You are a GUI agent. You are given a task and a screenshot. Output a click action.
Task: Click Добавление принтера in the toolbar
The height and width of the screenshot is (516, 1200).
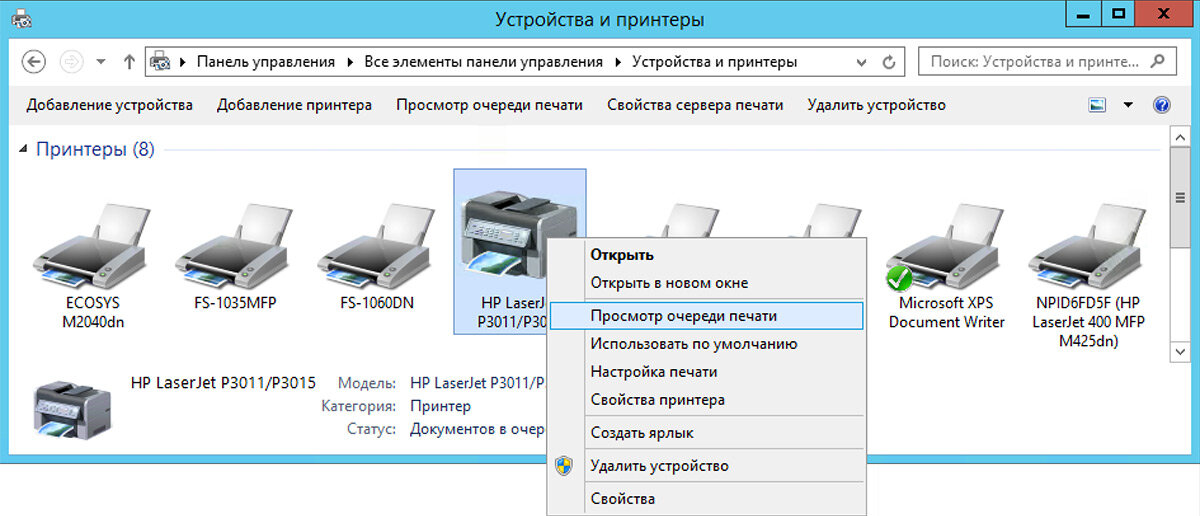click(x=294, y=104)
